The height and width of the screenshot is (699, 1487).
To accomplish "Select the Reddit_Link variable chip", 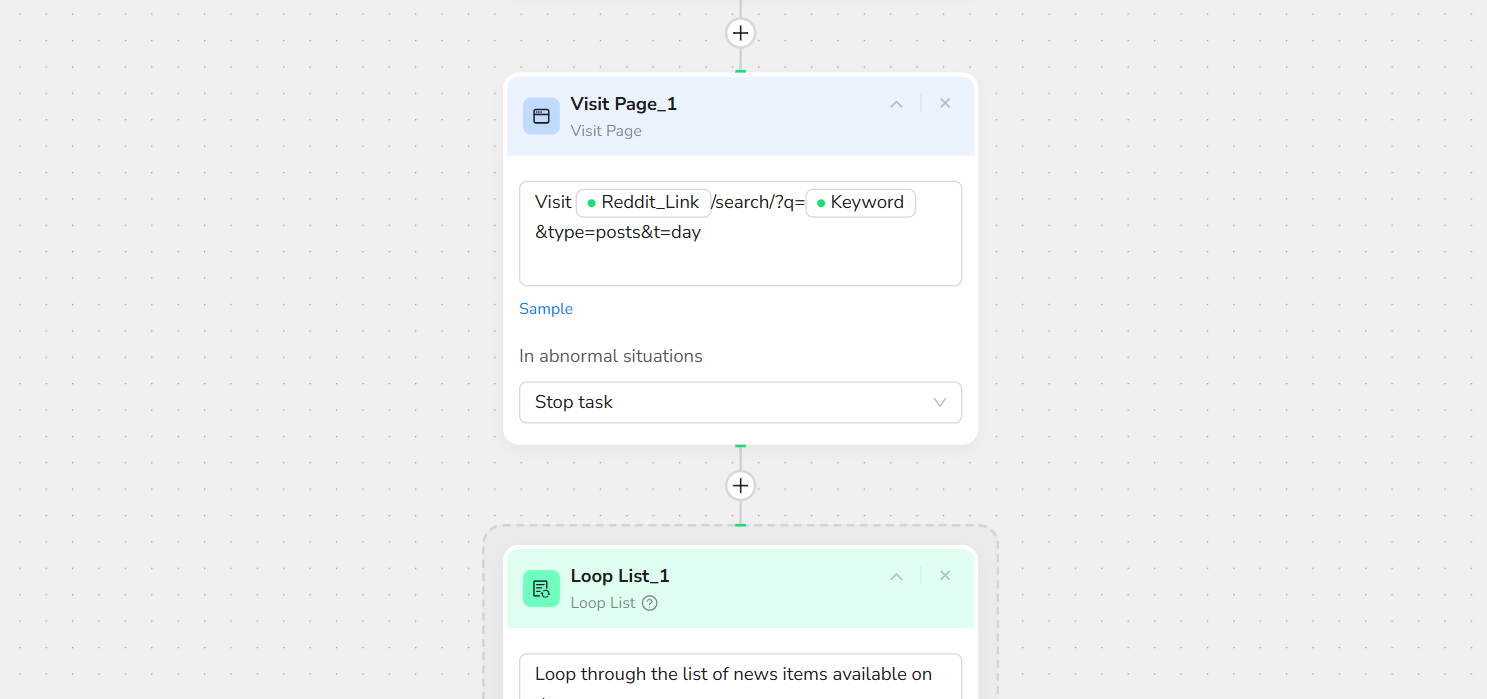I will (x=644, y=203).
